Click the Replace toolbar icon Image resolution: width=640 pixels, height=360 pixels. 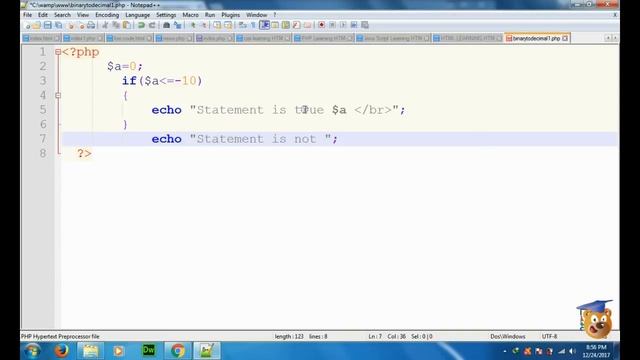pyautogui.click(x=177, y=25)
